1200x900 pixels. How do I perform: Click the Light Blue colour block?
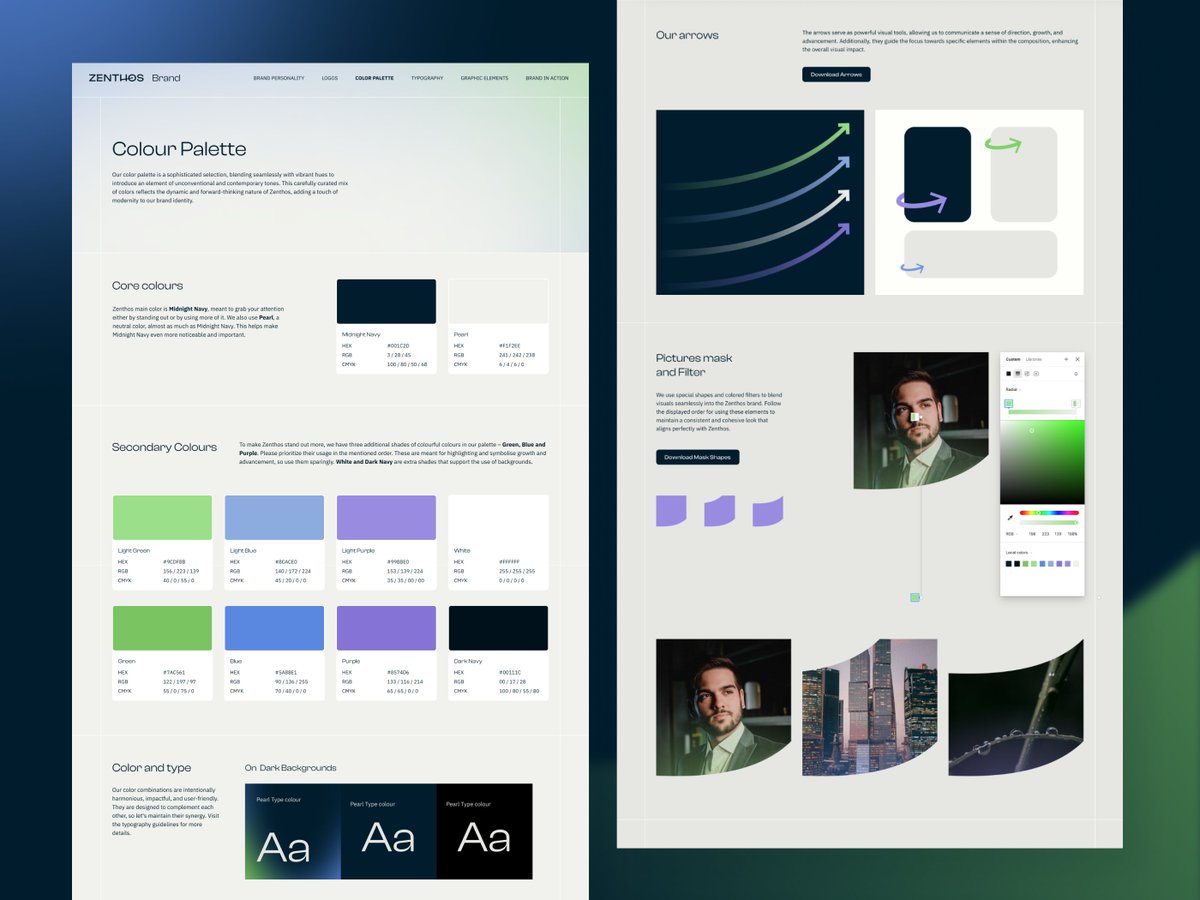click(274, 517)
